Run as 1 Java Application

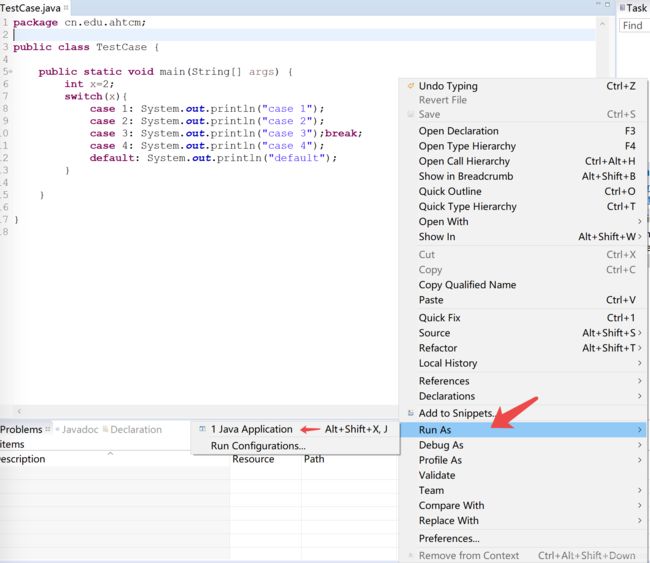[296, 429]
